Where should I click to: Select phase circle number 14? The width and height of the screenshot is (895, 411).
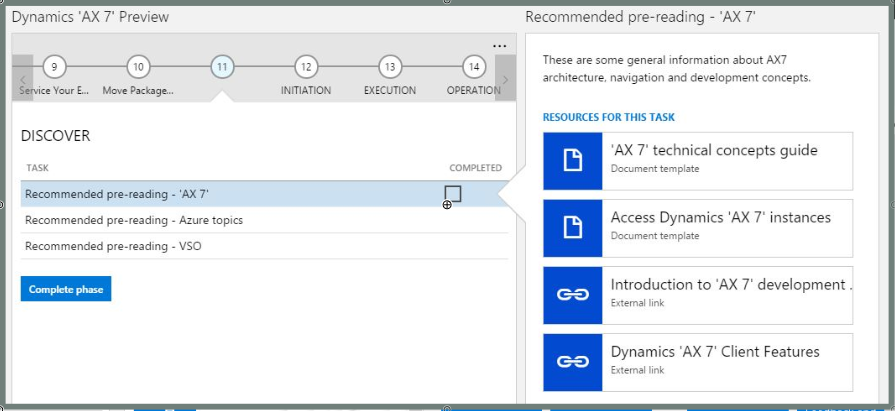coord(474,67)
